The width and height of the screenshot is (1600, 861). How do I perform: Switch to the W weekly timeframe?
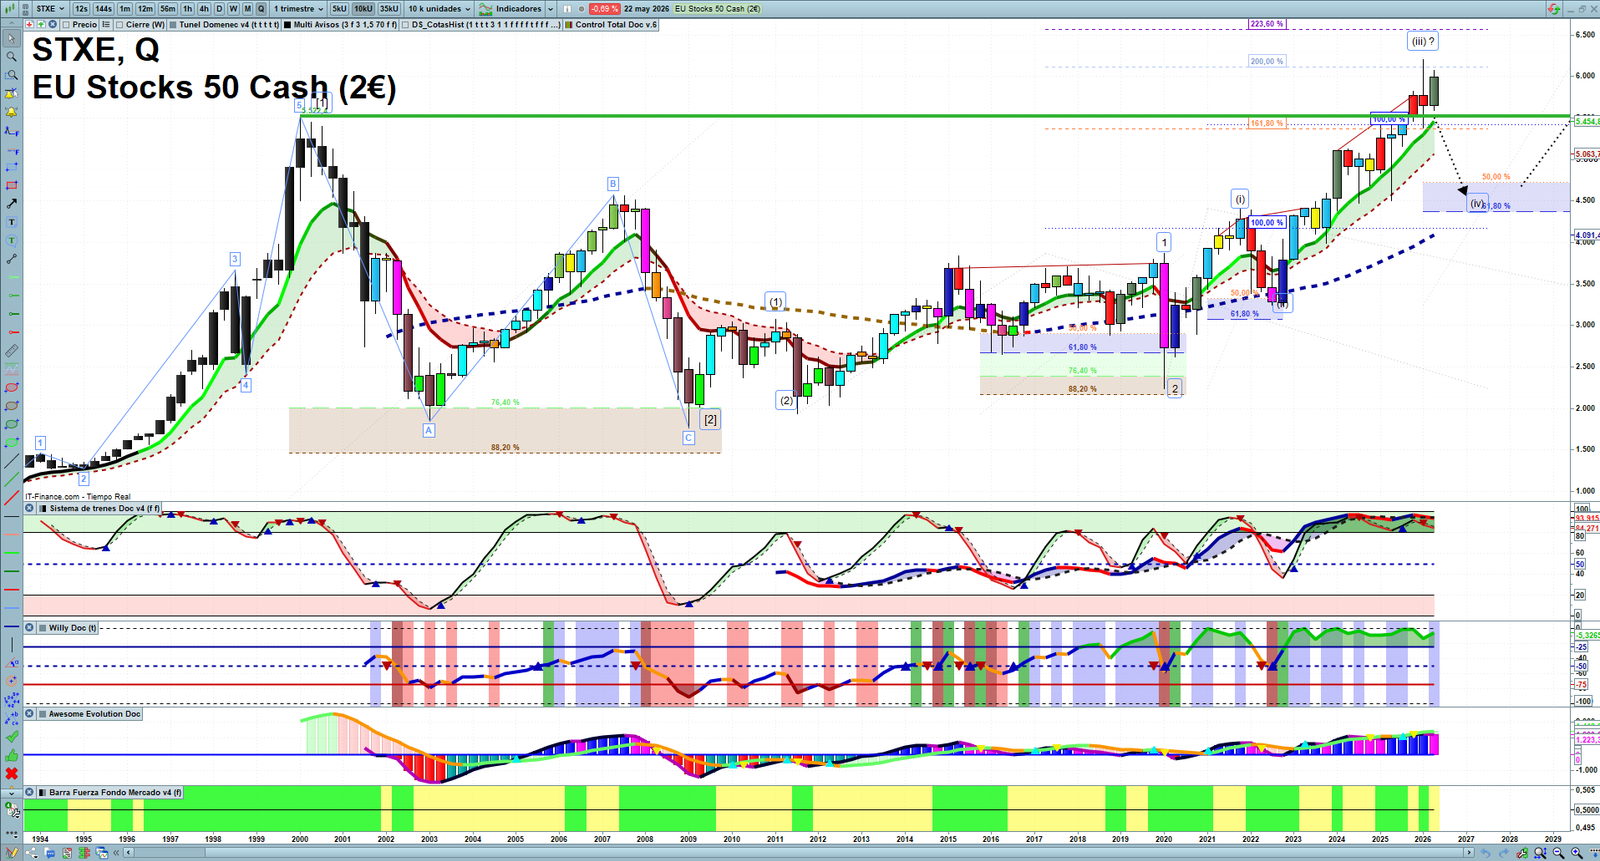click(x=233, y=9)
